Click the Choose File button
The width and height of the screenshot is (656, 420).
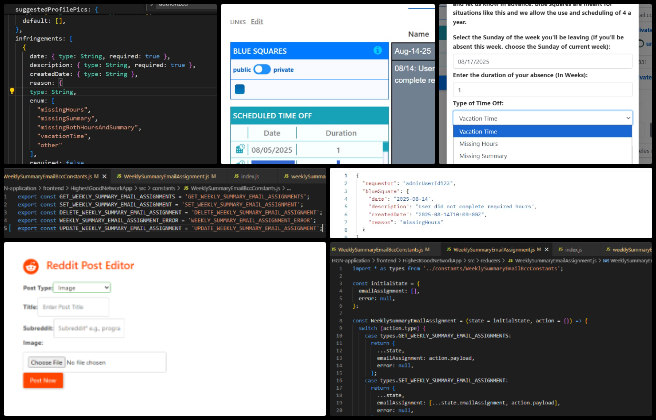click(x=46, y=362)
